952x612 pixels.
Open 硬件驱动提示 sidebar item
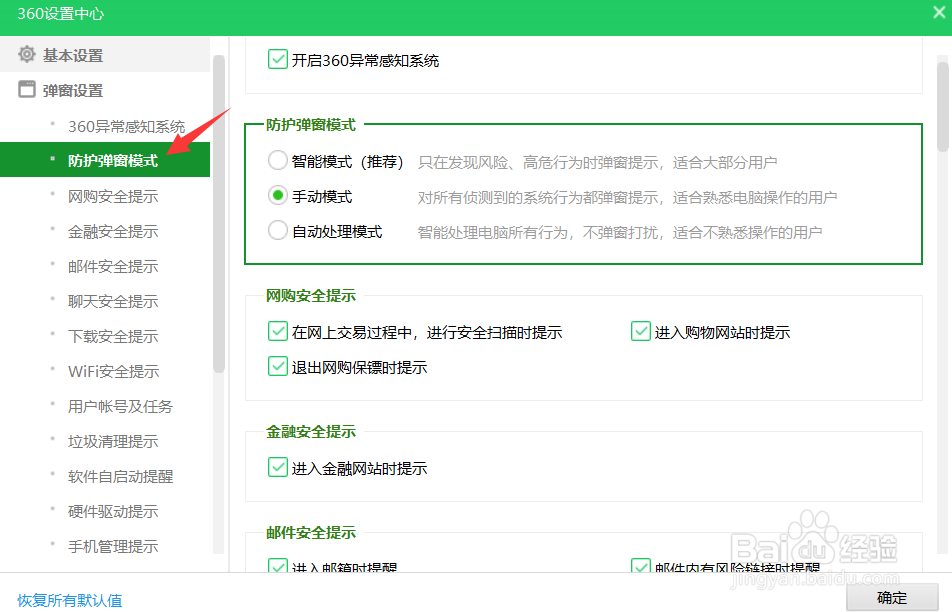pyautogui.click(x=113, y=512)
